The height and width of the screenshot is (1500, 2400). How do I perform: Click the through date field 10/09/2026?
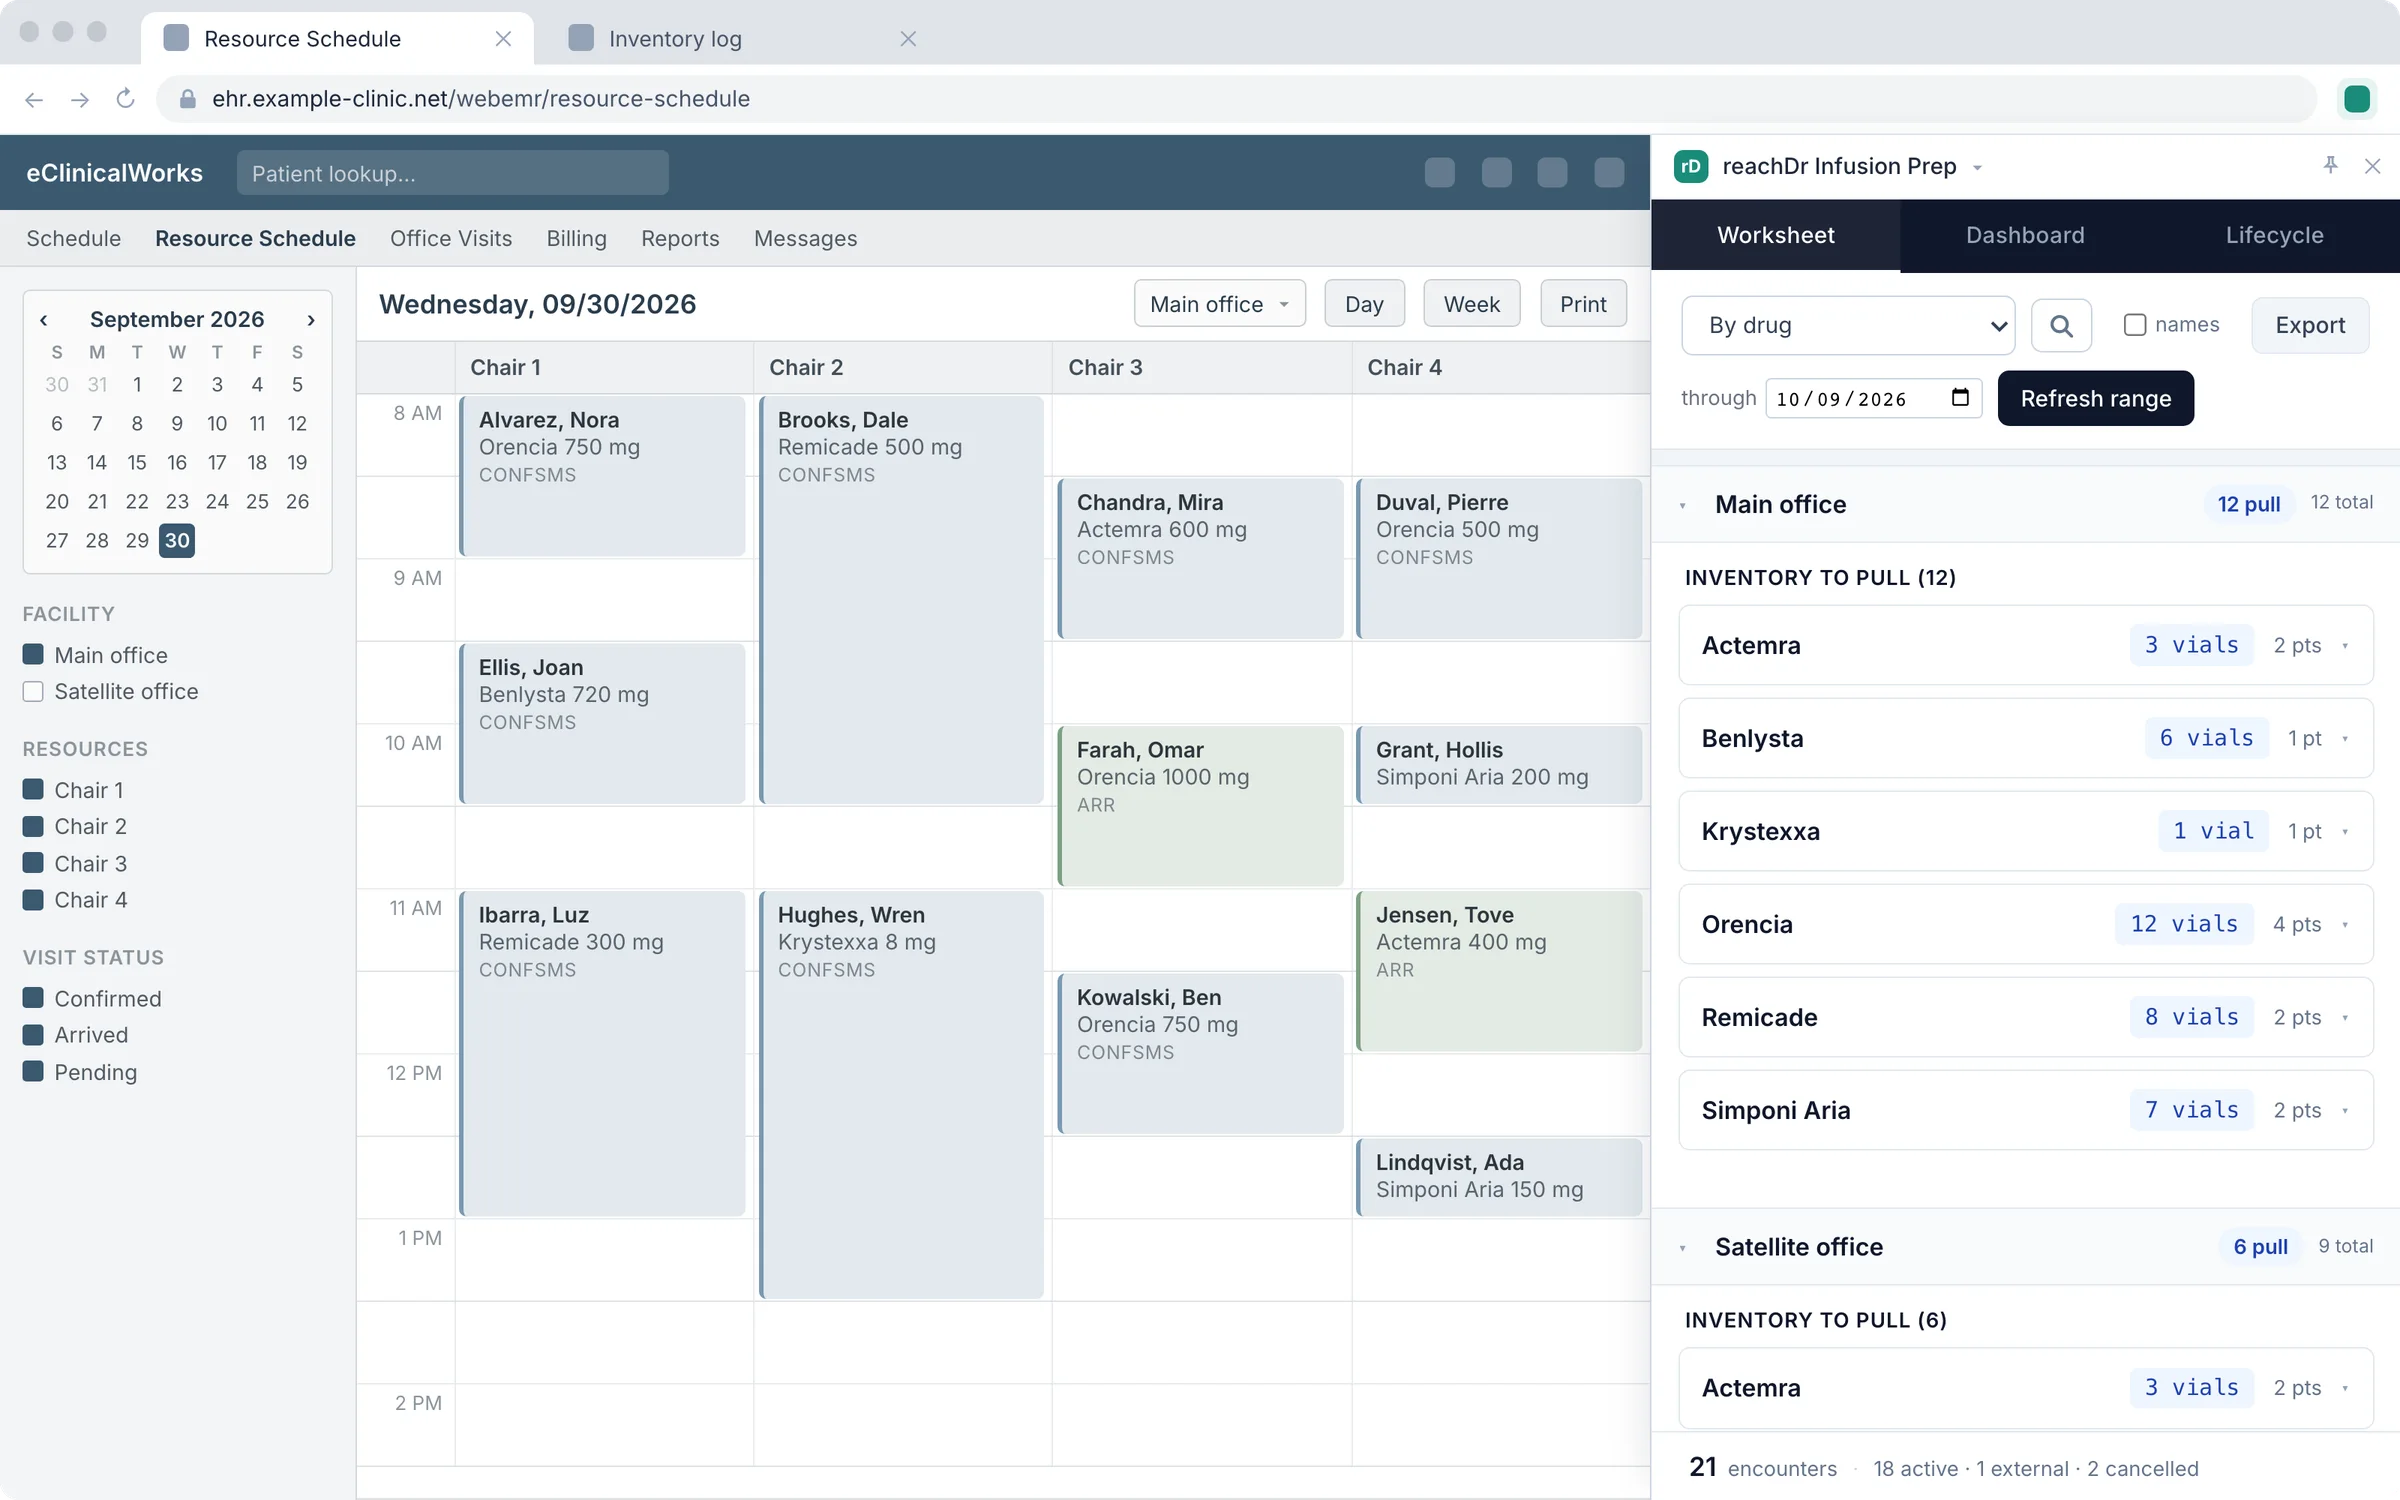click(x=1872, y=398)
